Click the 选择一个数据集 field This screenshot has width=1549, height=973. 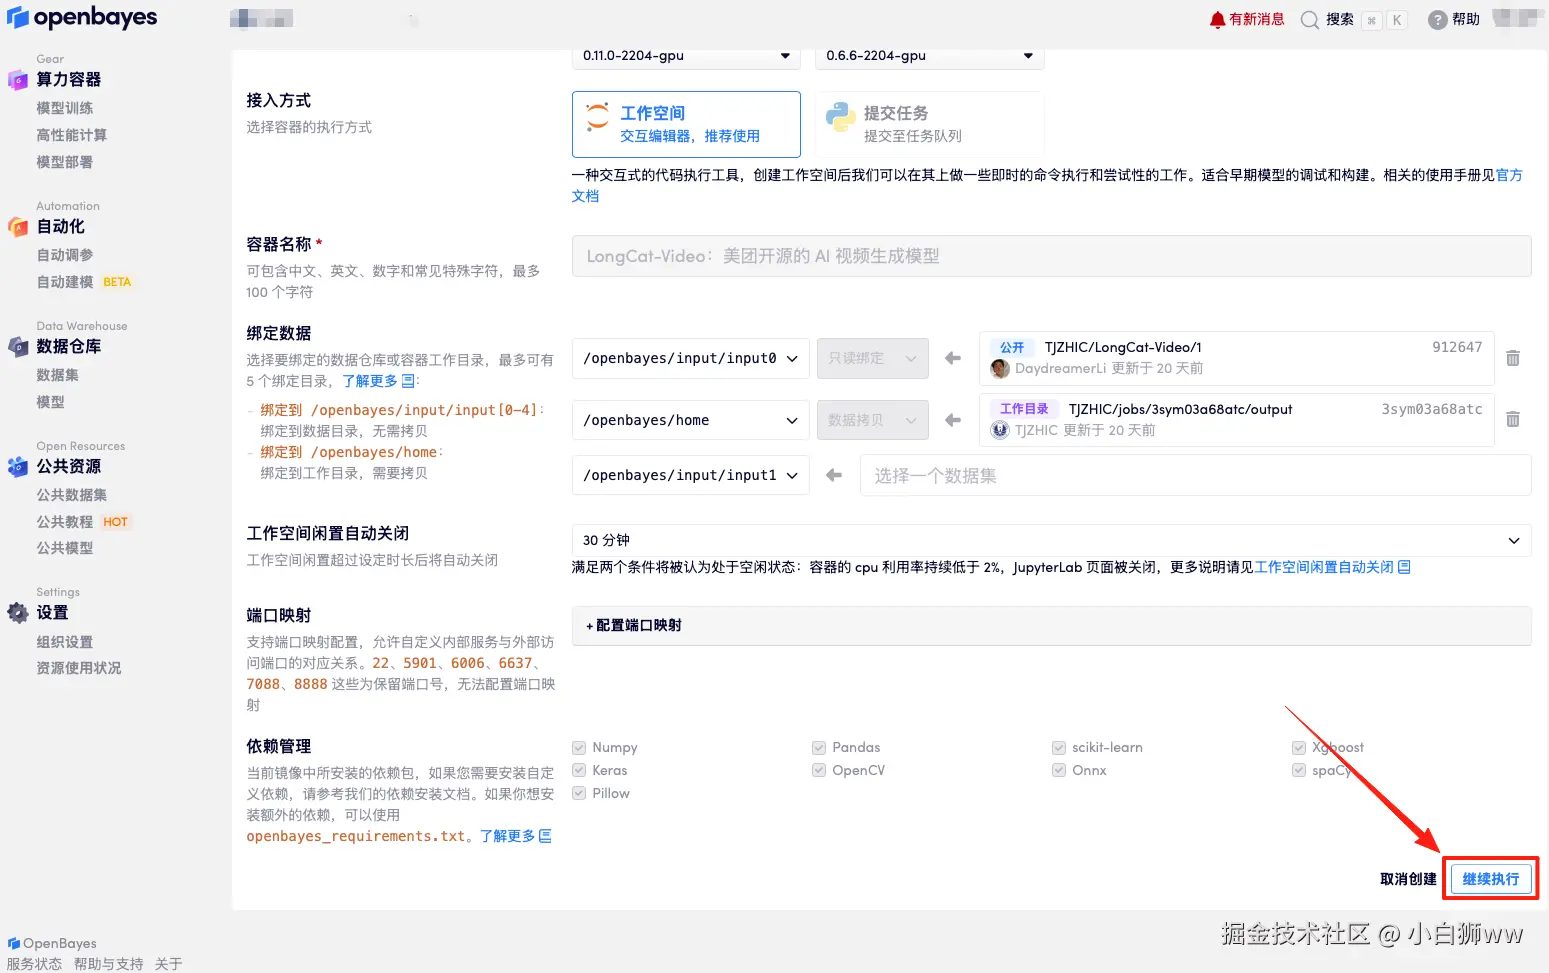(x=1196, y=475)
